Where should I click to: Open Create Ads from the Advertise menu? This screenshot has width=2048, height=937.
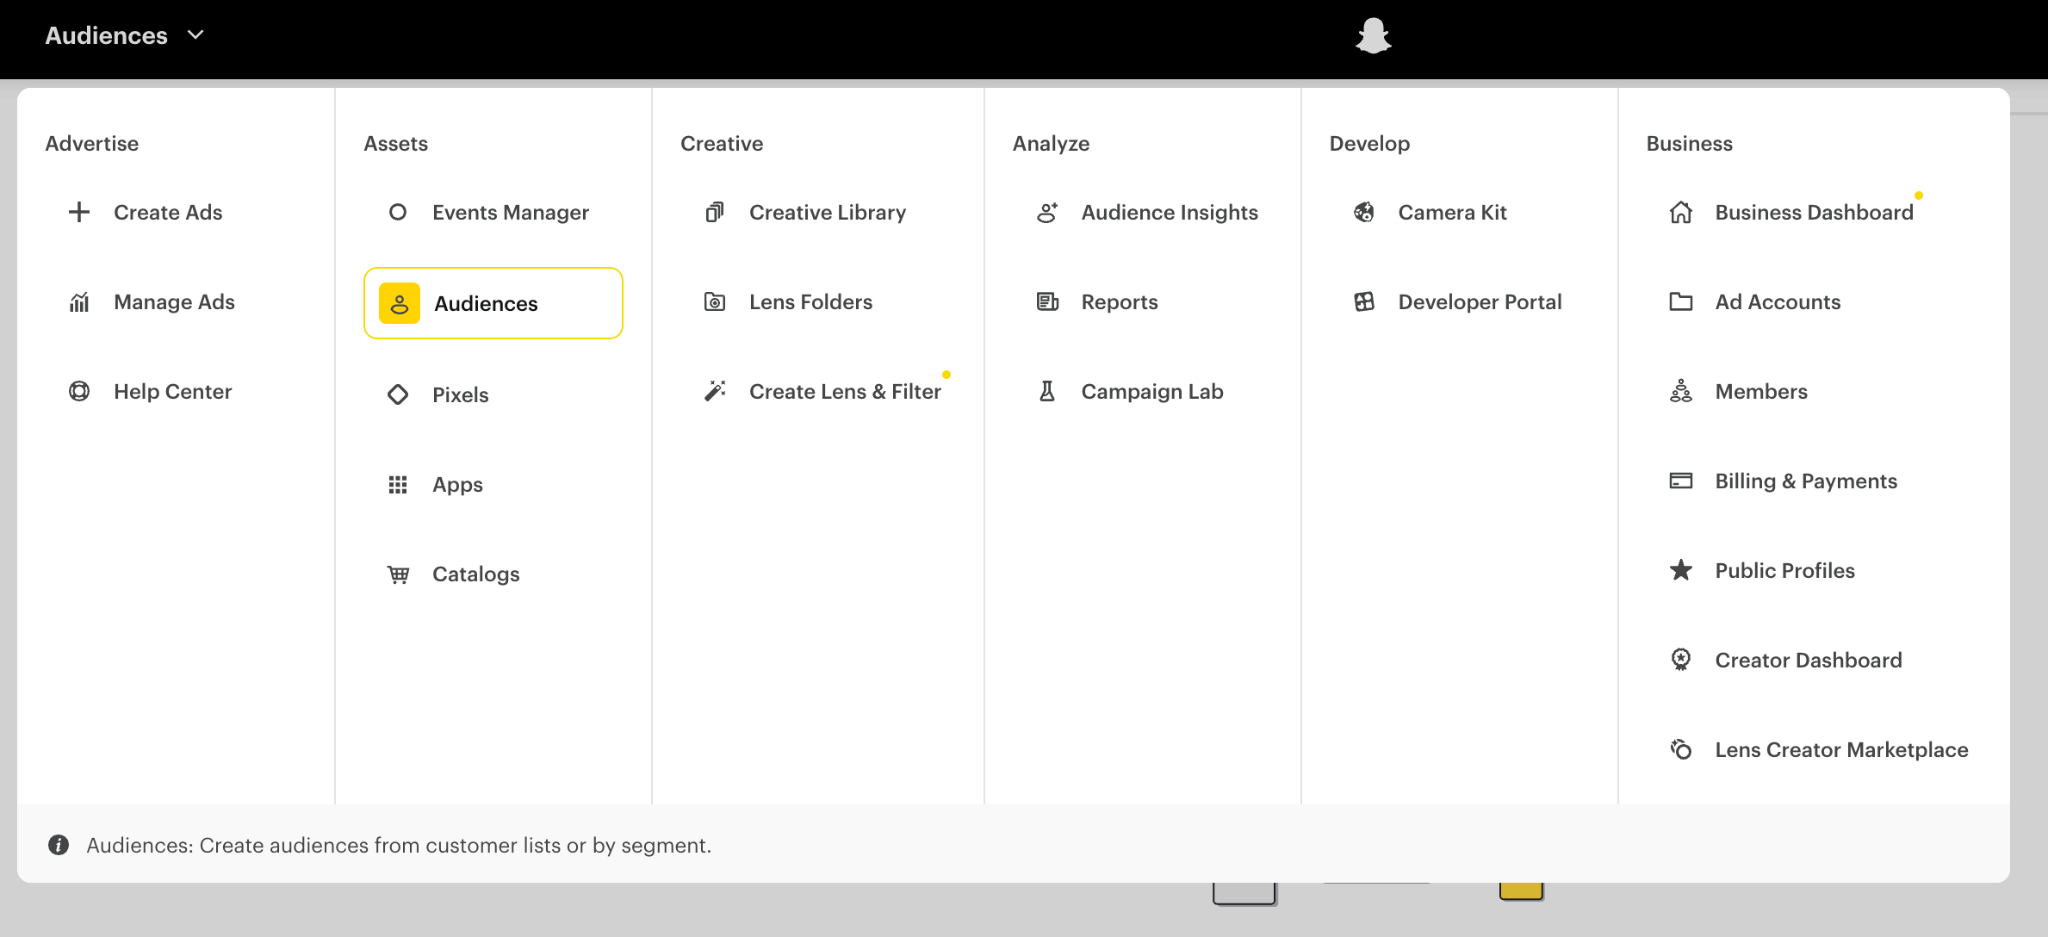point(168,212)
